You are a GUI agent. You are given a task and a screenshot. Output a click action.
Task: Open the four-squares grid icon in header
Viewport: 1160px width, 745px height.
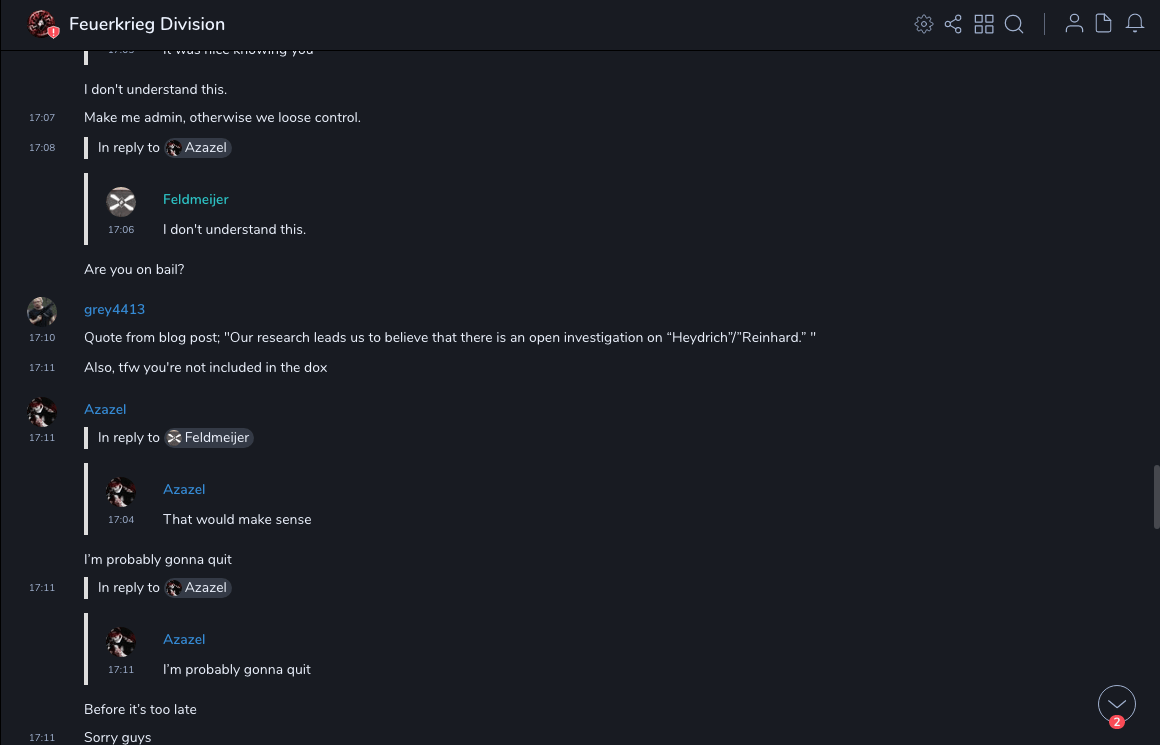[x=984, y=24]
